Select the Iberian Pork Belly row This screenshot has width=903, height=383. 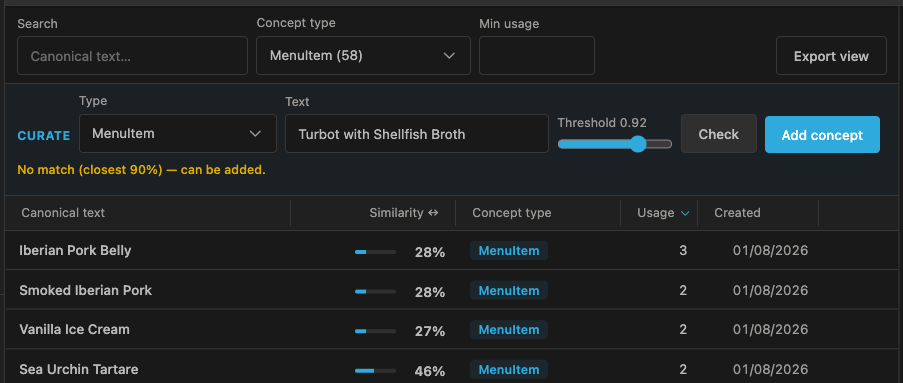(452, 251)
